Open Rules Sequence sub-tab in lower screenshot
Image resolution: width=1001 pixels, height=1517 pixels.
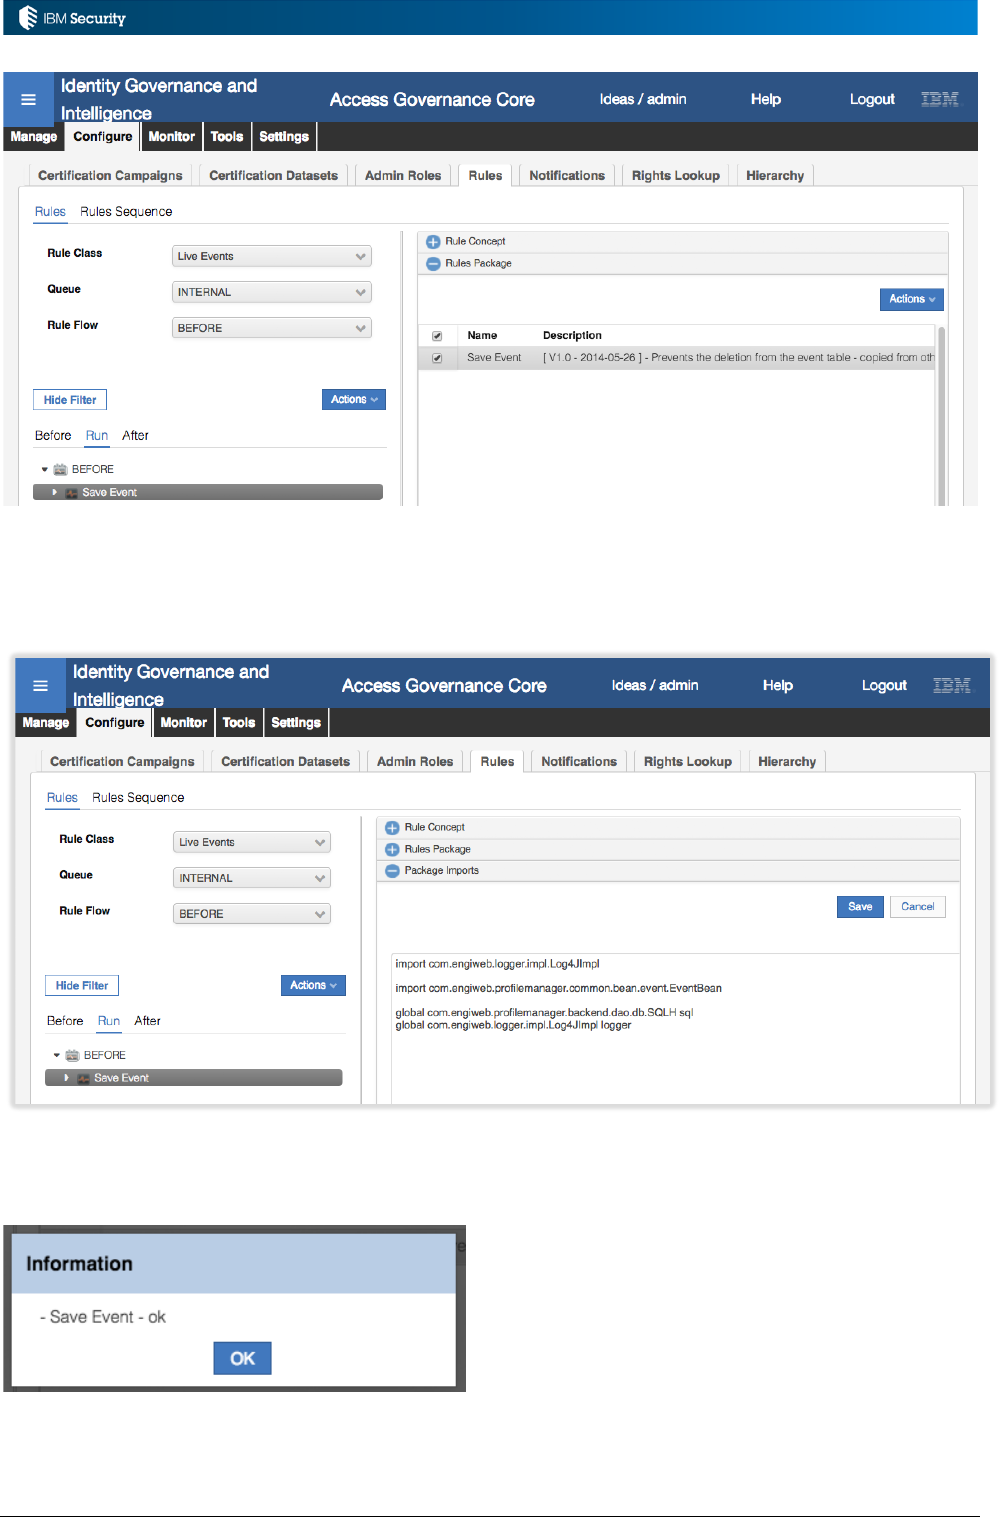pyautogui.click(x=138, y=798)
